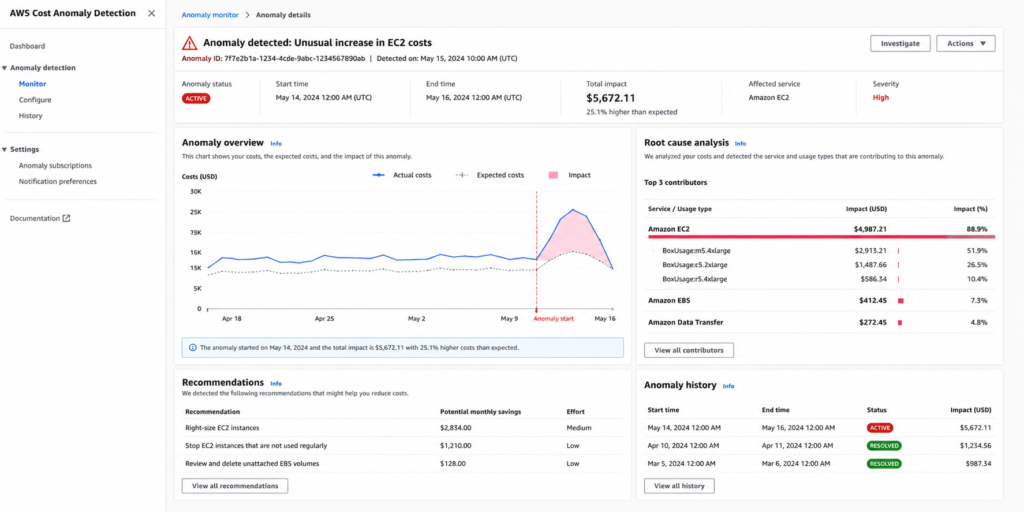Click the info circle icon in anomaly summary banner

click(192, 347)
